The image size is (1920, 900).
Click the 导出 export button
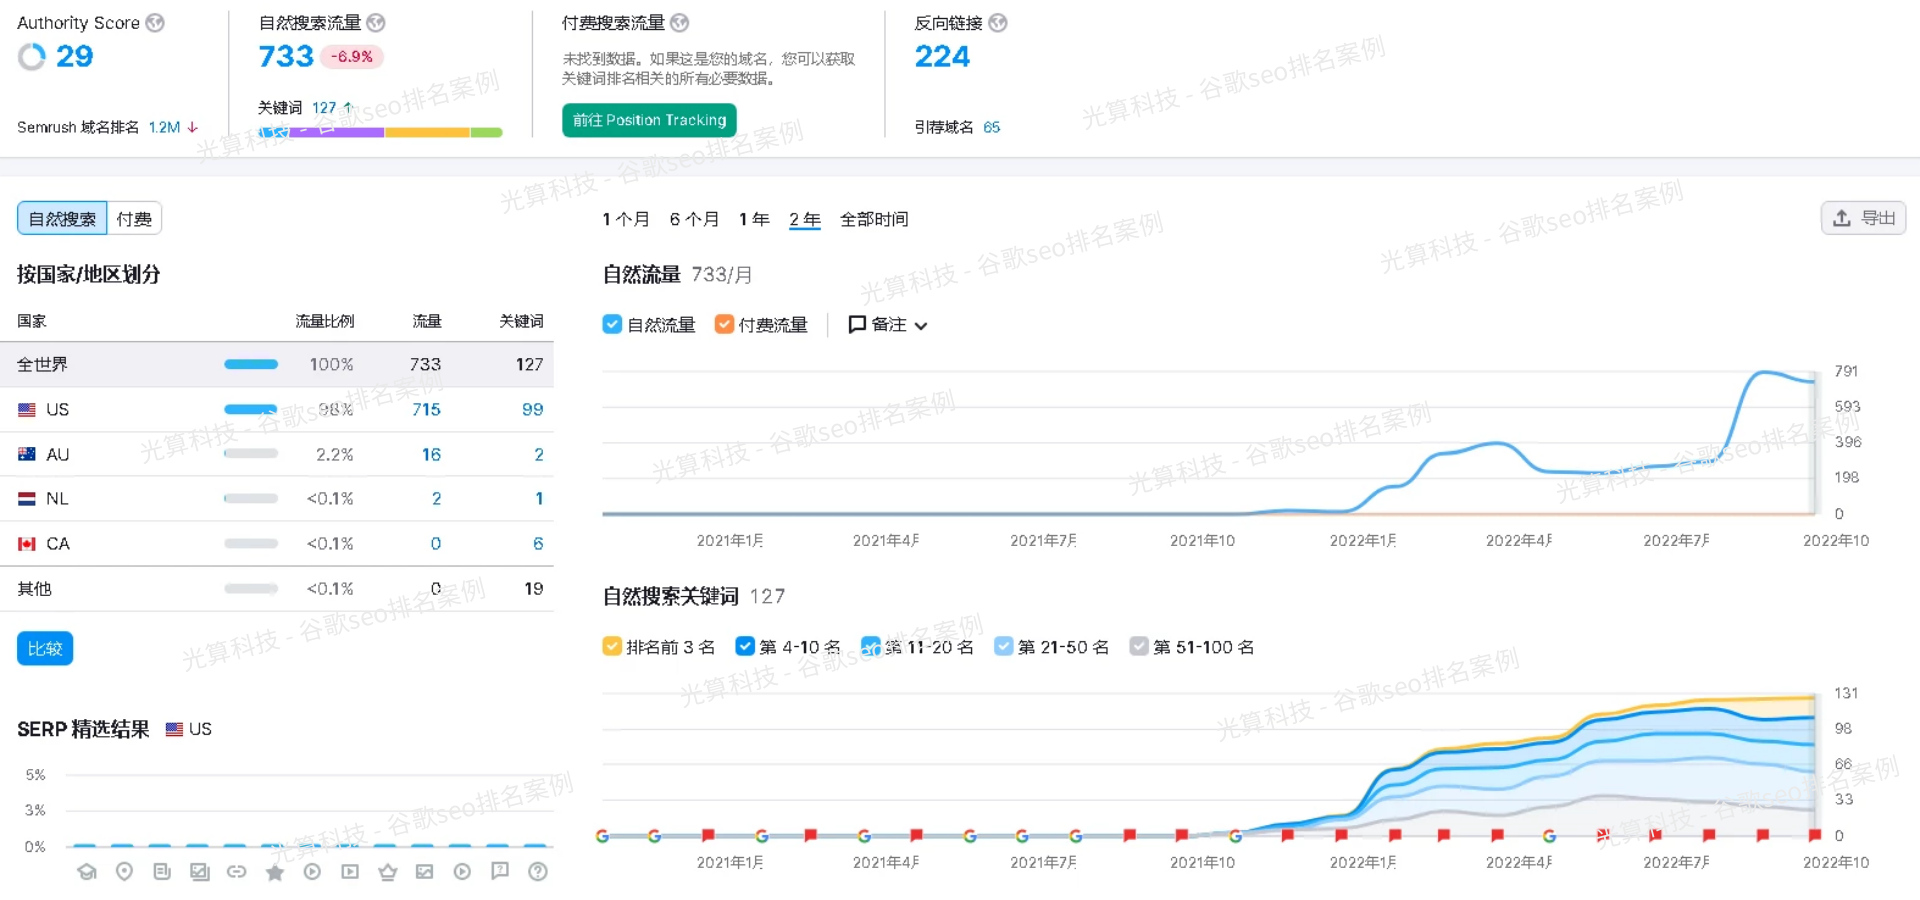1863,218
